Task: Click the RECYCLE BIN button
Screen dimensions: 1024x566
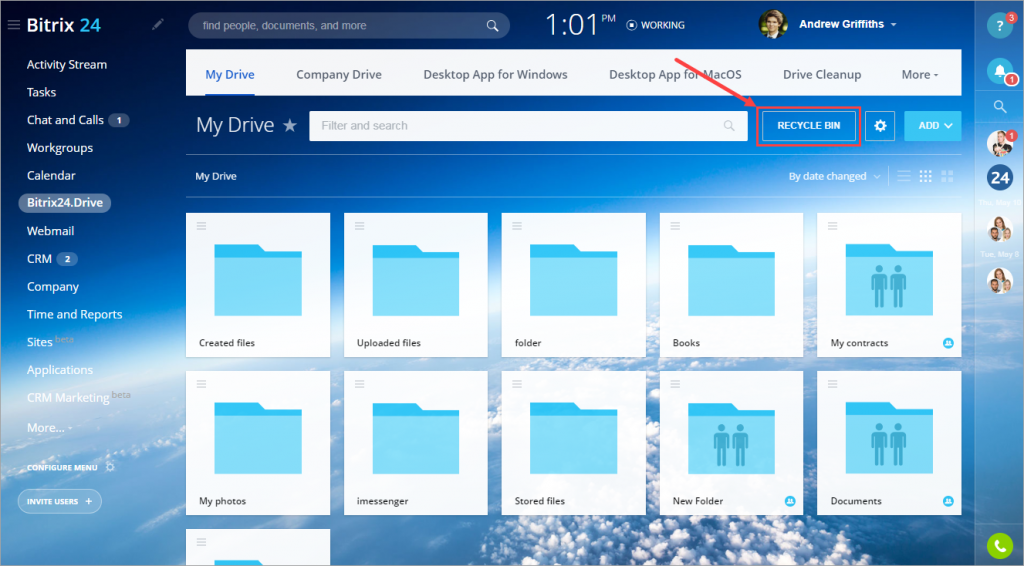Action: tap(808, 125)
